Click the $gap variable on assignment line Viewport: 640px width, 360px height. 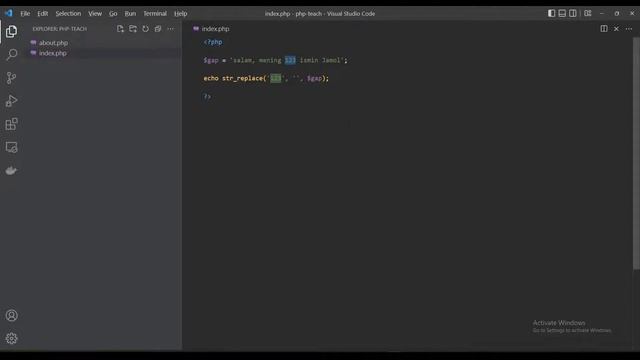point(211,60)
